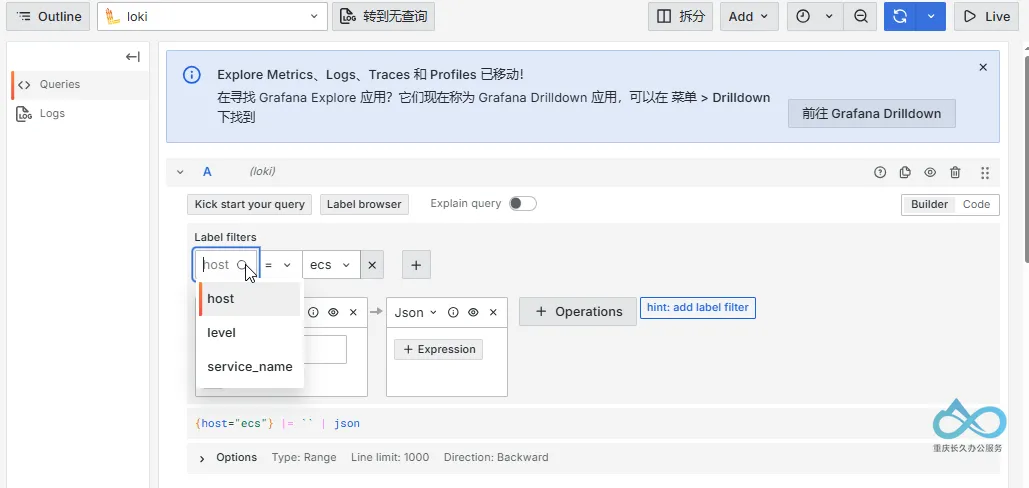Show info for Json operation

(453, 313)
